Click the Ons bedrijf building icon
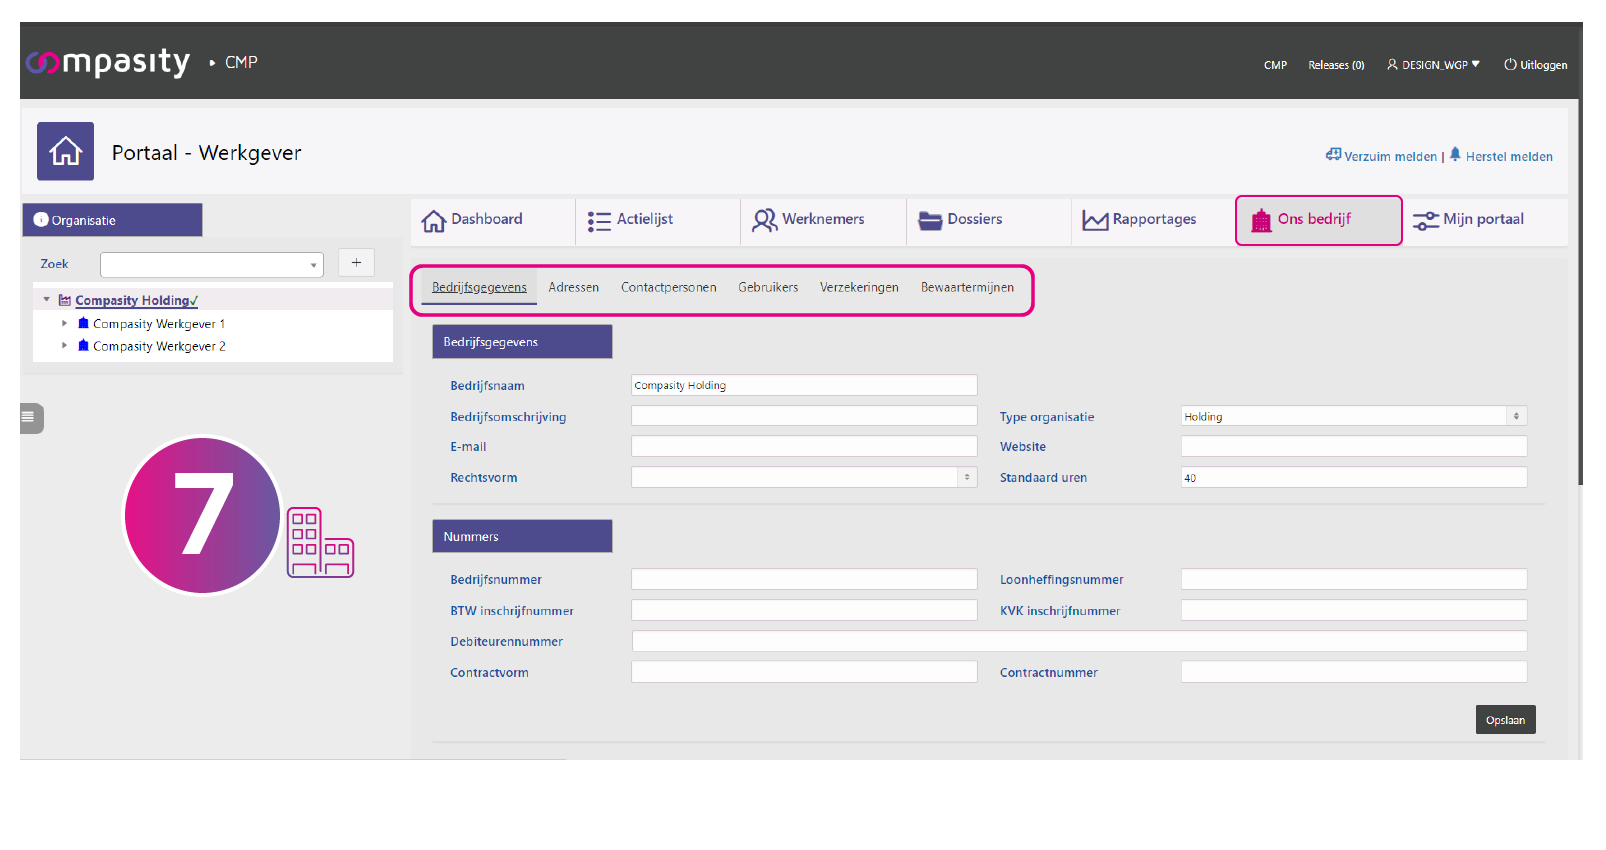The width and height of the screenshot is (1606, 850). (x=1262, y=220)
